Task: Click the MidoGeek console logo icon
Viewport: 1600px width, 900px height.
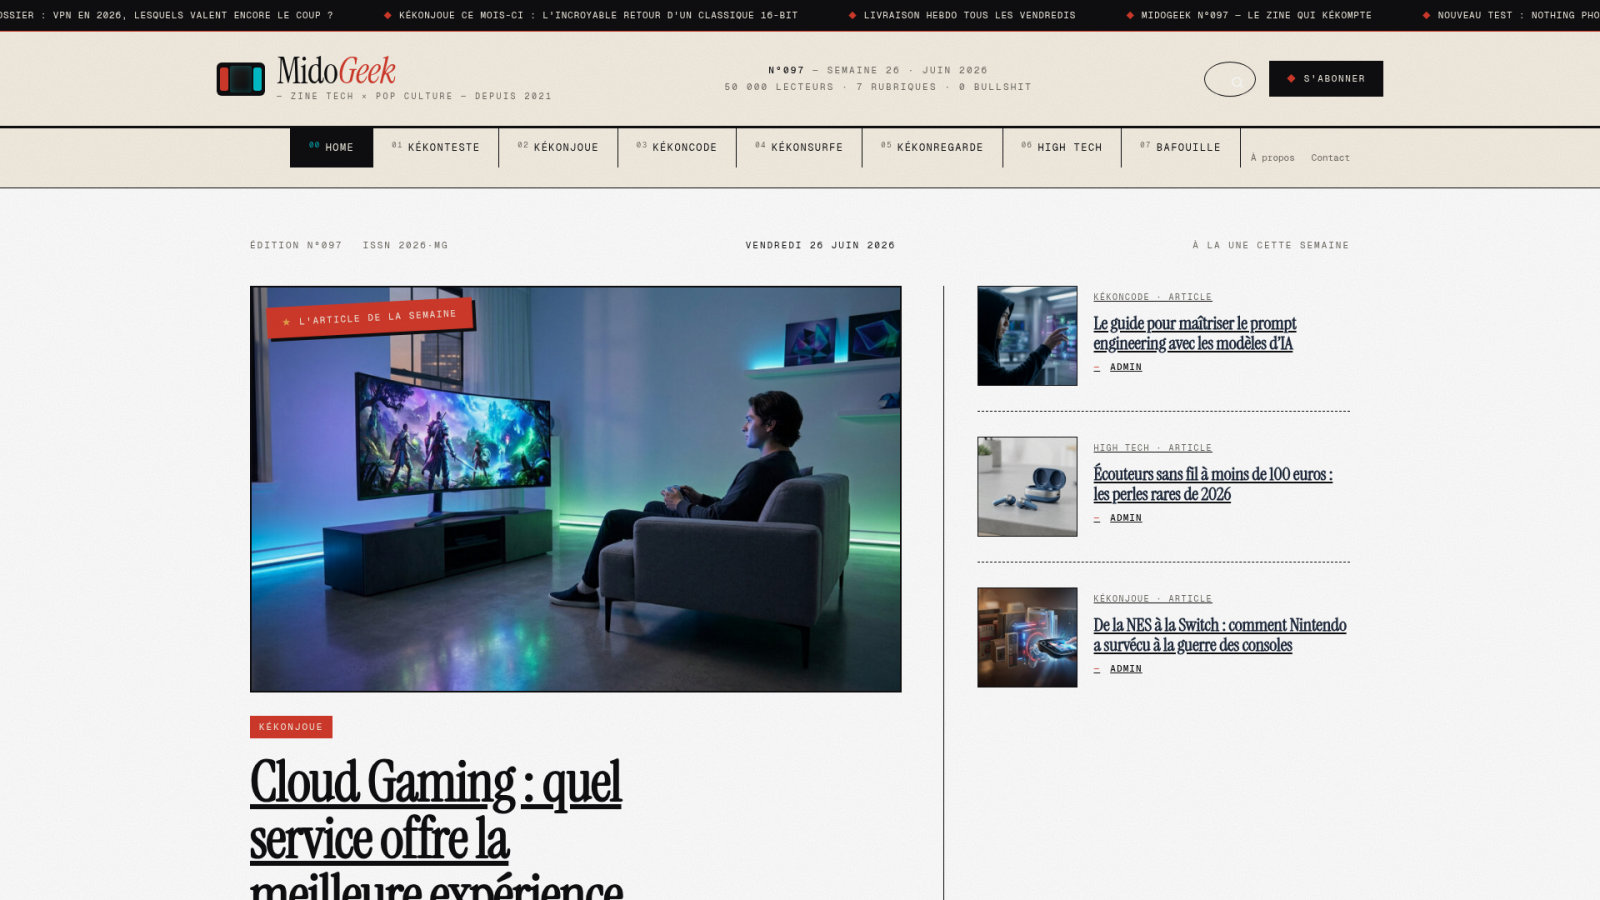Action: [x=241, y=79]
